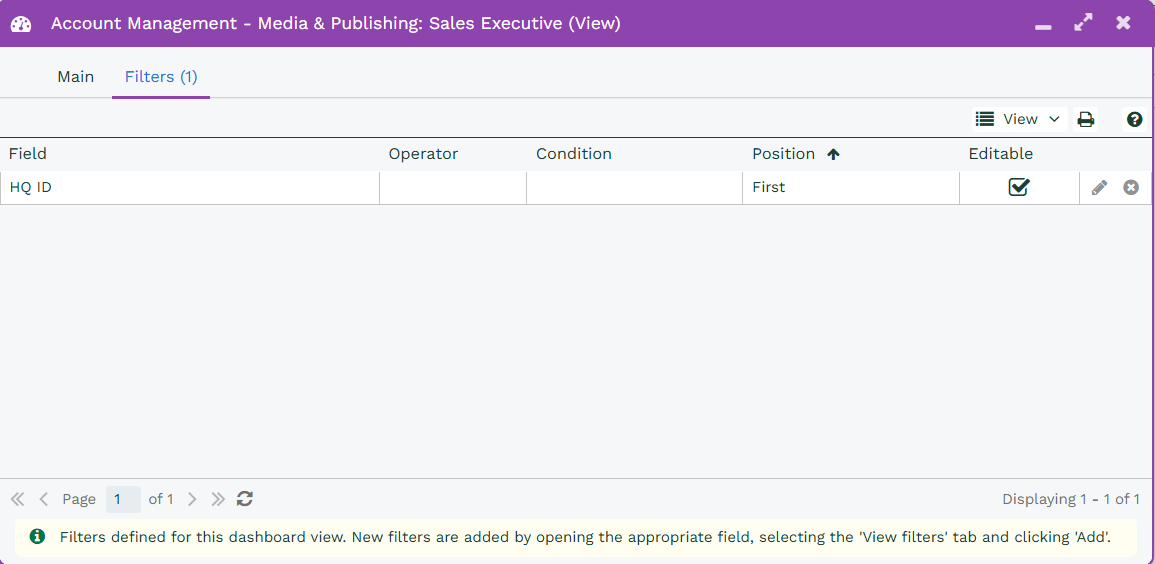Refresh the filters grid
The height and width of the screenshot is (564, 1155).
pos(245,498)
